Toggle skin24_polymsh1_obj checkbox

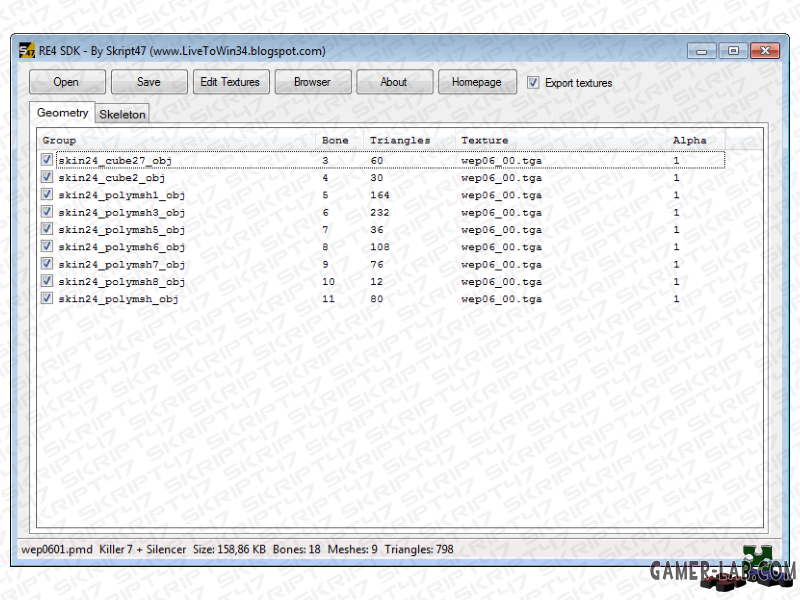(x=47, y=194)
